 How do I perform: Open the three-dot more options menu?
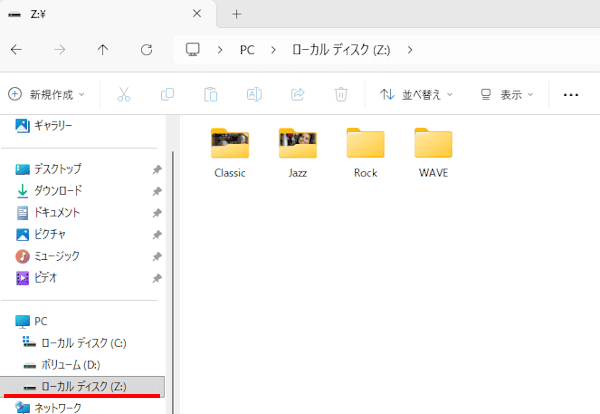(x=571, y=95)
